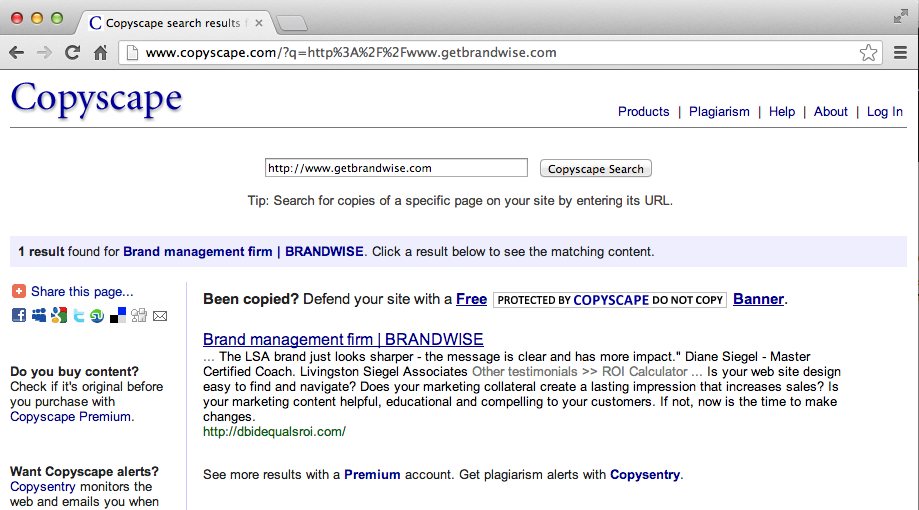Screen dimensions: 919x510
Task: Click 'Want Copyscape alerts?' heading
Action: (x=84, y=471)
